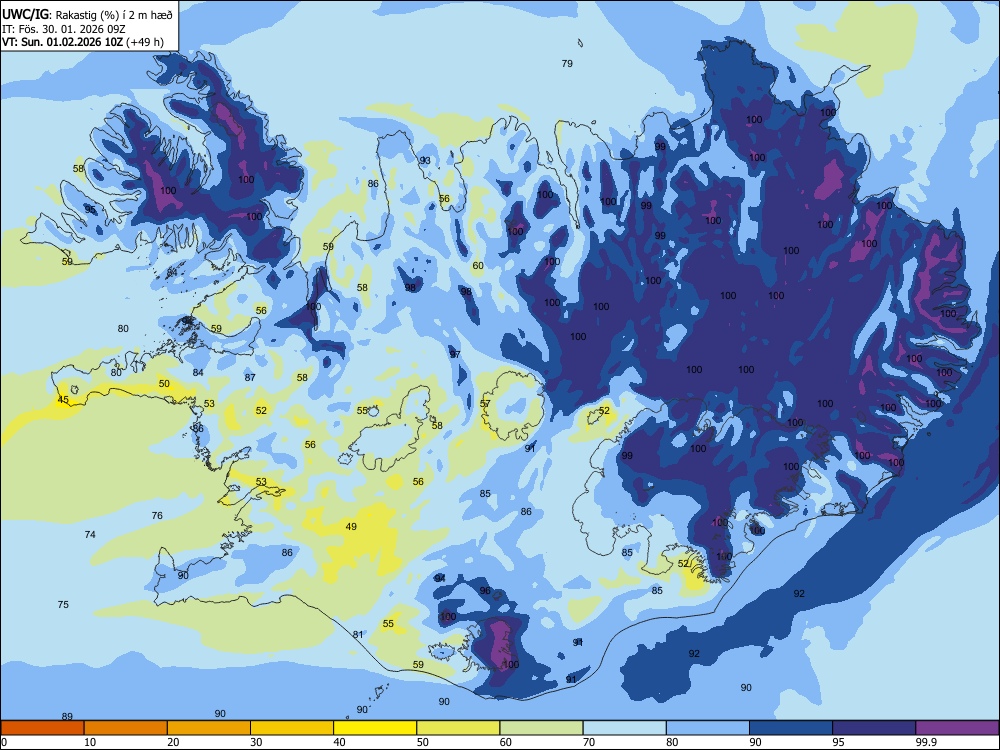Screen dimensions: 1000x750
Task: Click the bright yellow 40–50 legend swatch
Action: (375, 728)
